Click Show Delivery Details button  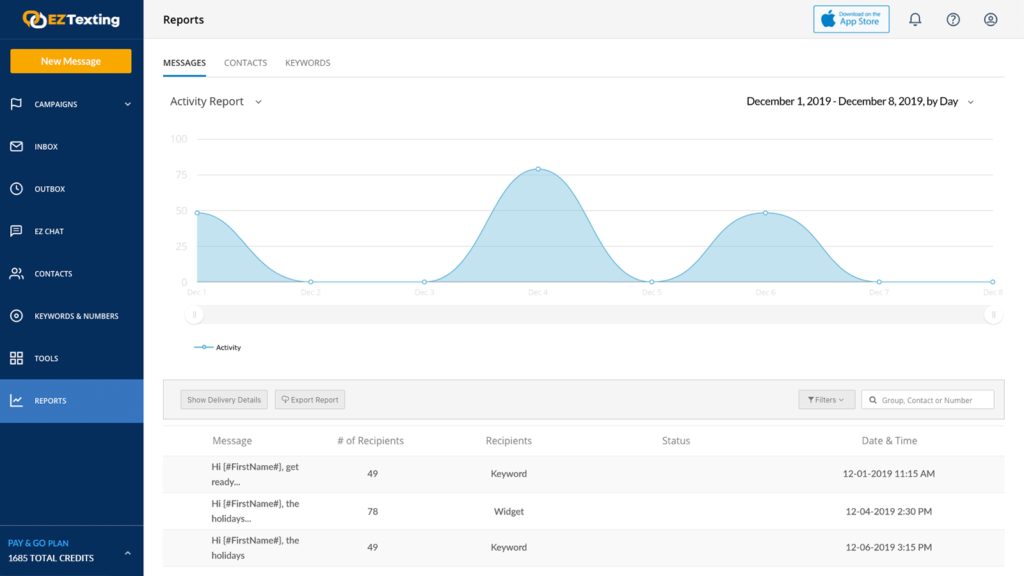pos(224,400)
